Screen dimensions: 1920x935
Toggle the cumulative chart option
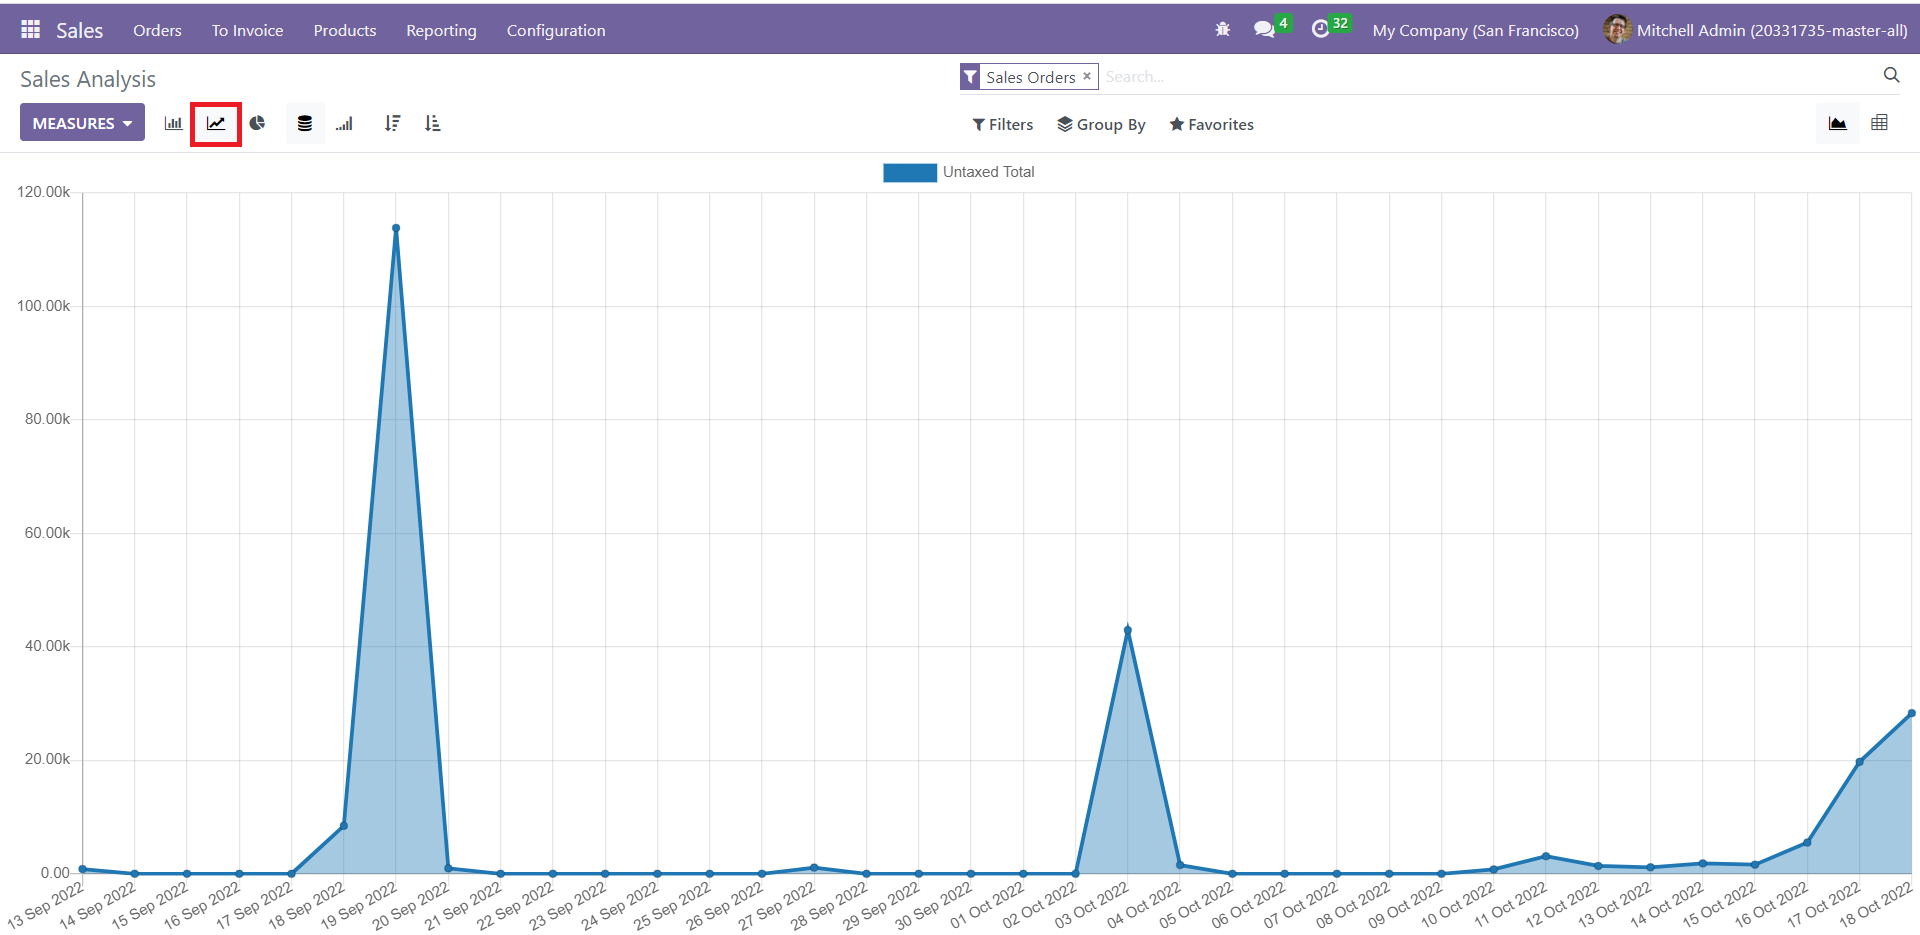point(345,124)
